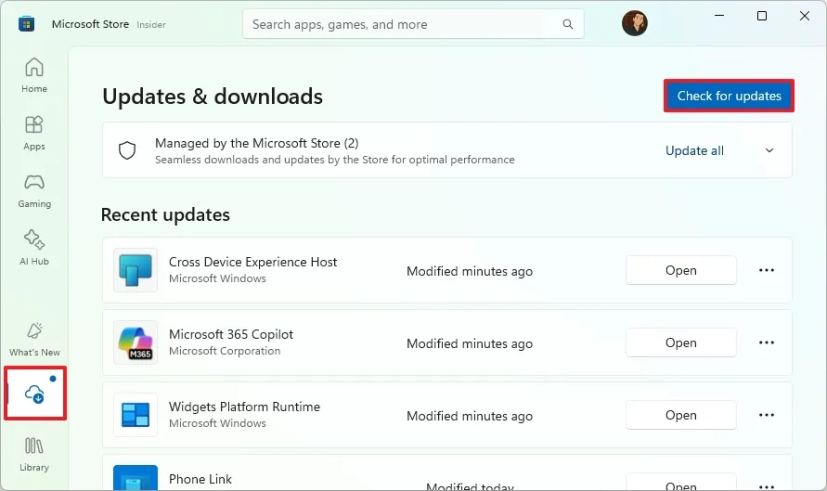Open more options for Microsoft 365 Copilot
This screenshot has height=491, width=827.
tap(766, 342)
